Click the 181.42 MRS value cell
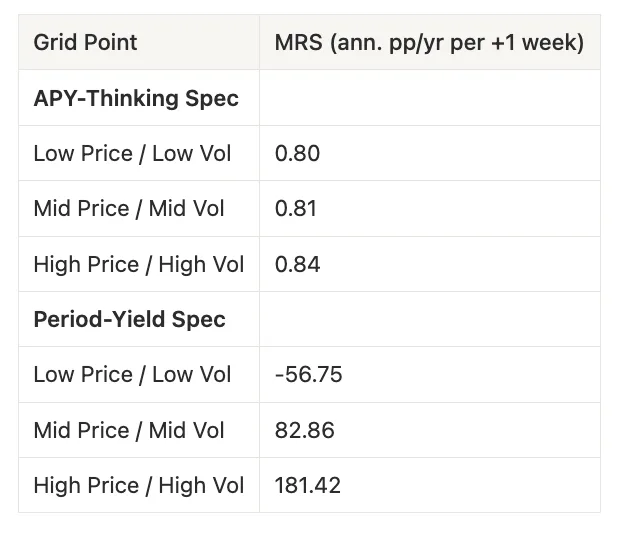Image resolution: width=620 pixels, height=540 pixels. pos(430,485)
